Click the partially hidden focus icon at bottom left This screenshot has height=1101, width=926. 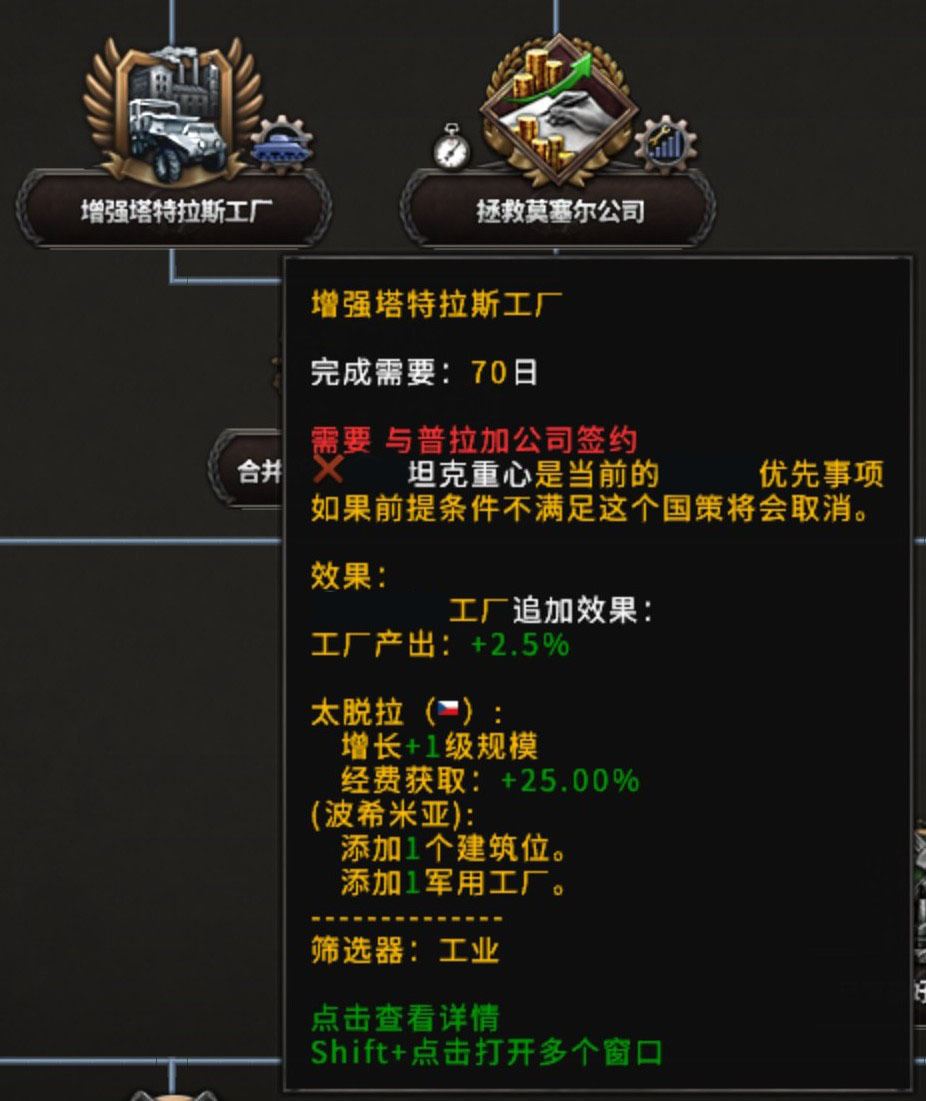point(173,1095)
